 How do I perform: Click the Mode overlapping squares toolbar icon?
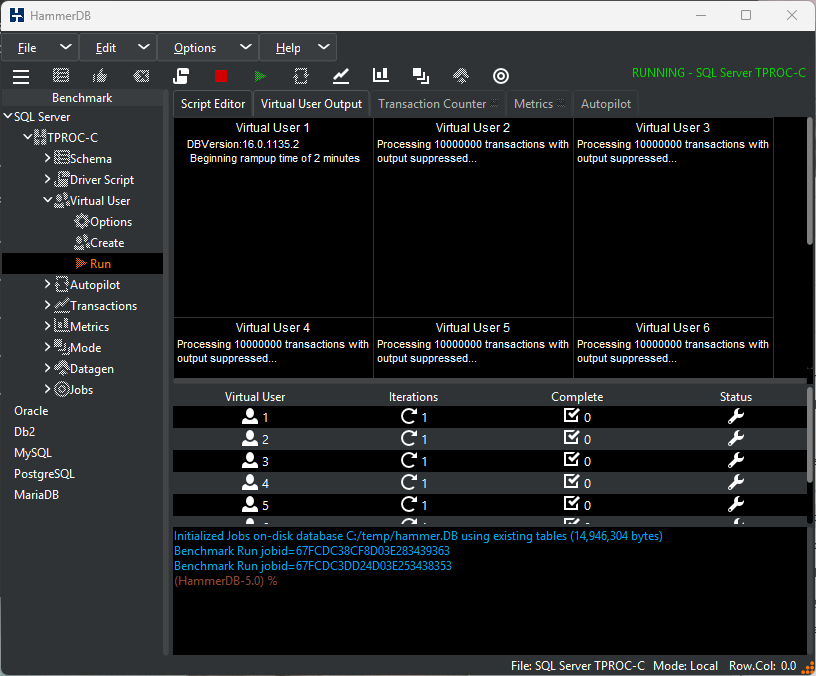pyautogui.click(x=421, y=76)
